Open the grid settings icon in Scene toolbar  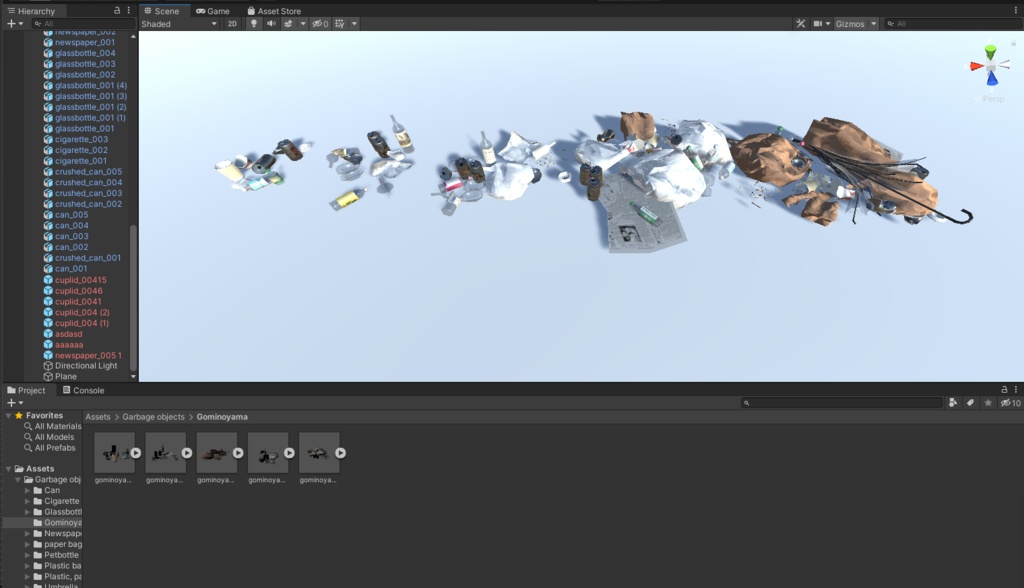(338, 23)
